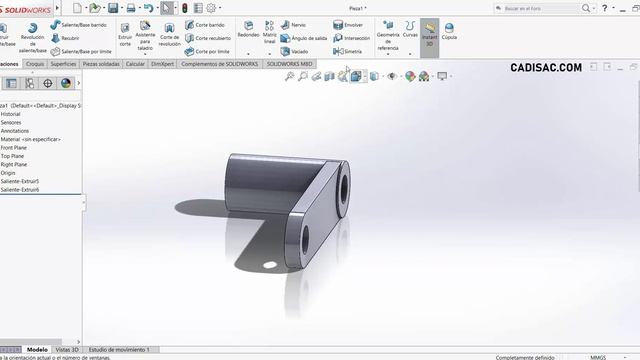Expand Redondeo dropdown arrow
The width and height of the screenshot is (640, 360).
coord(248,53)
